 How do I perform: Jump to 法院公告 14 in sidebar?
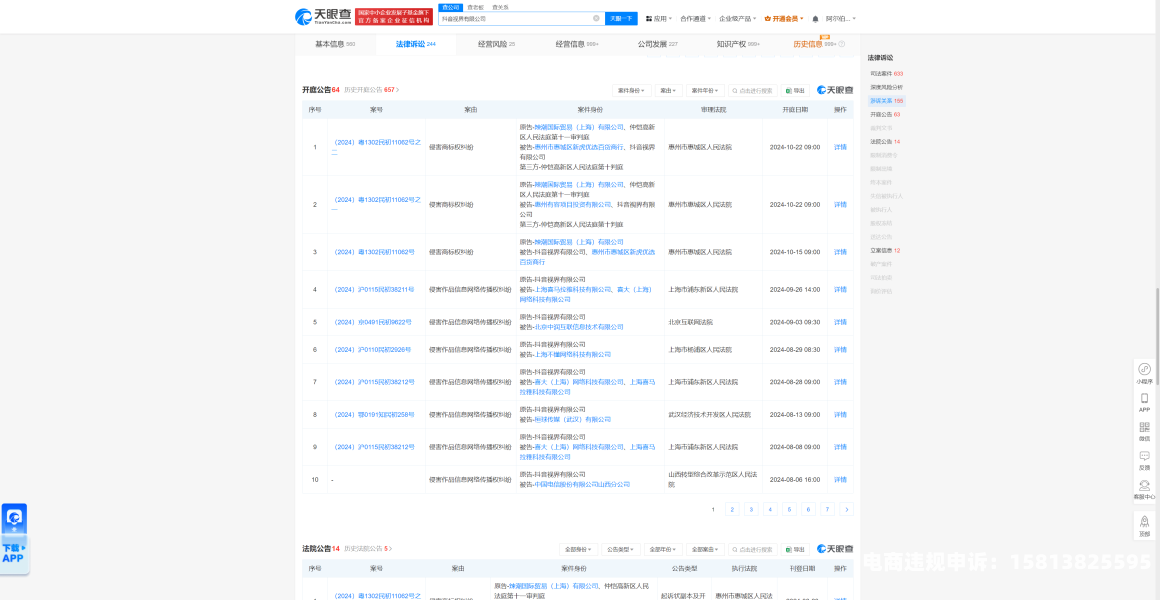[885, 141]
